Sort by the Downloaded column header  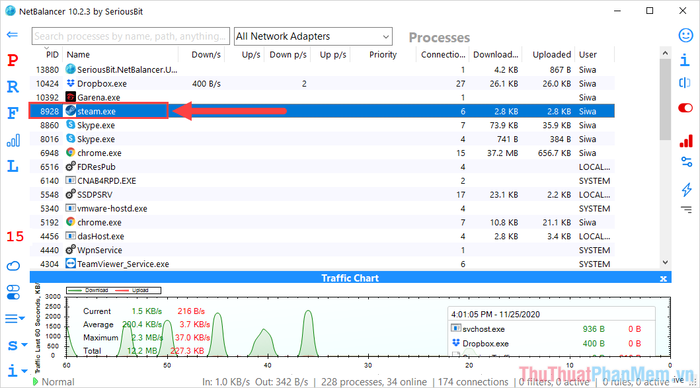[x=495, y=54]
